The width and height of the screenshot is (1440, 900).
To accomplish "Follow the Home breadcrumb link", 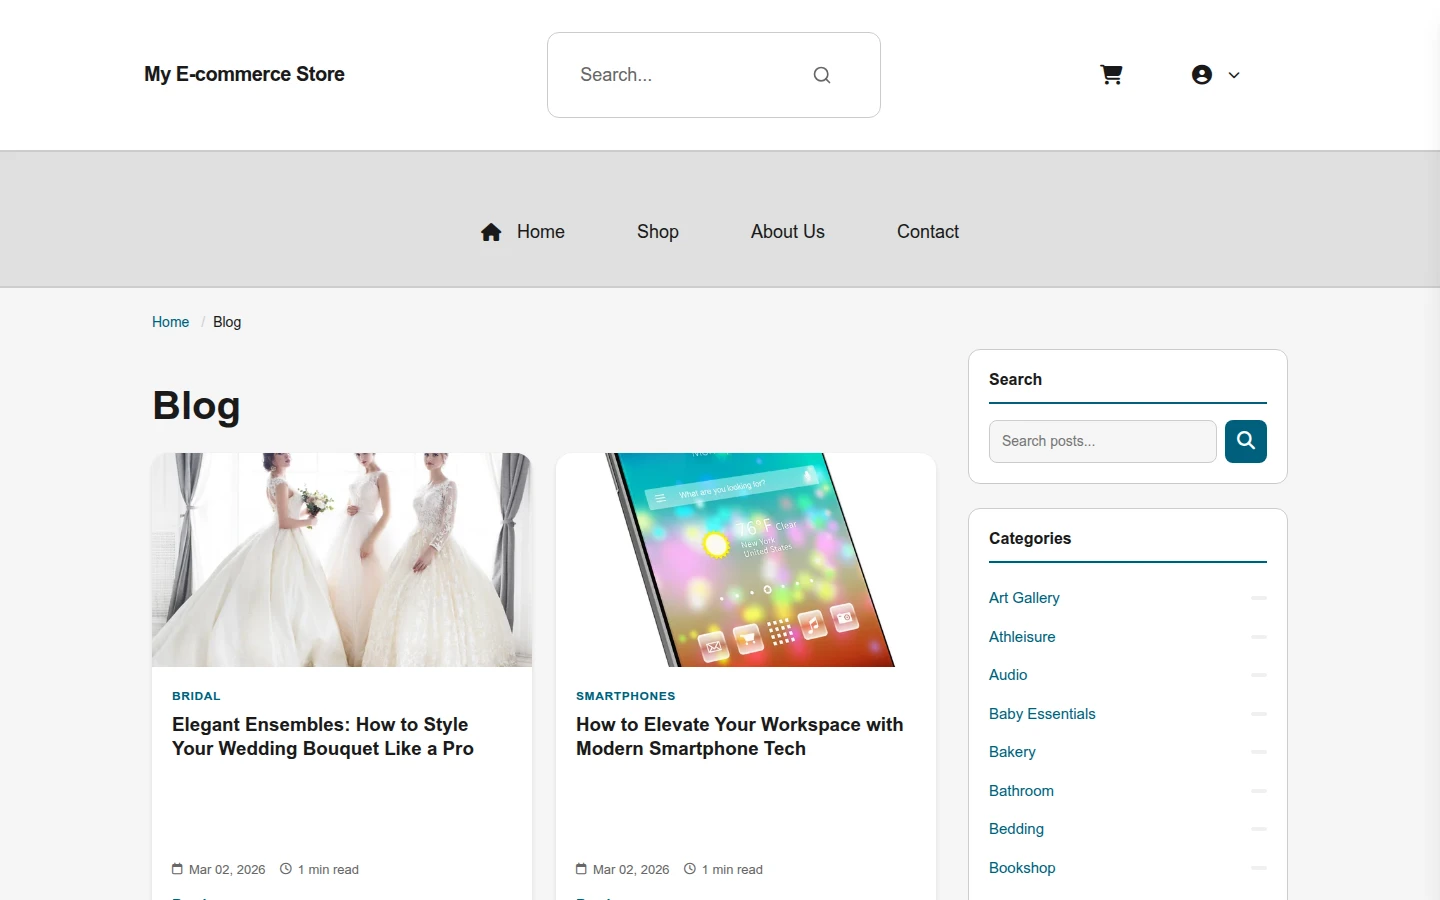I will 171,322.
